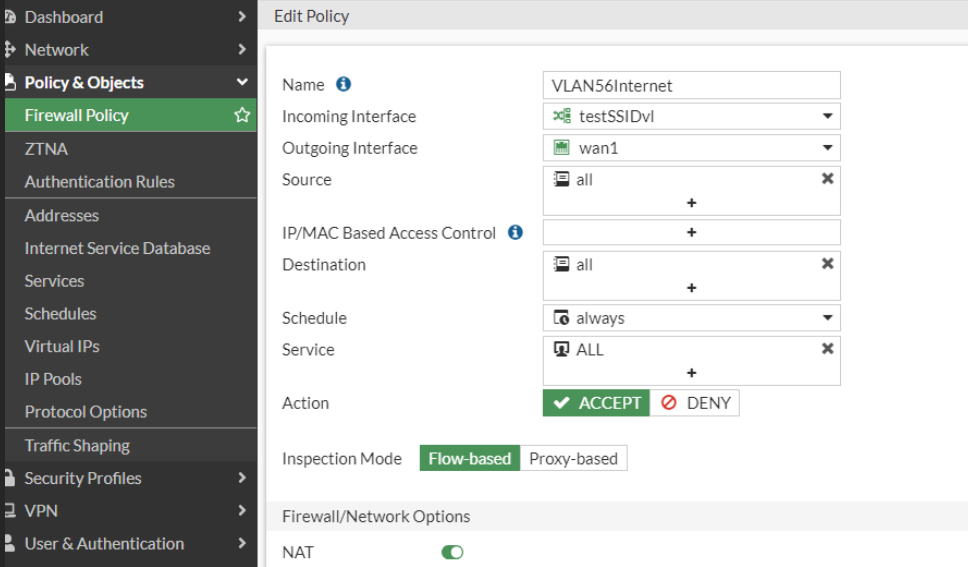Remove the ALL Service entry

[x=827, y=349]
